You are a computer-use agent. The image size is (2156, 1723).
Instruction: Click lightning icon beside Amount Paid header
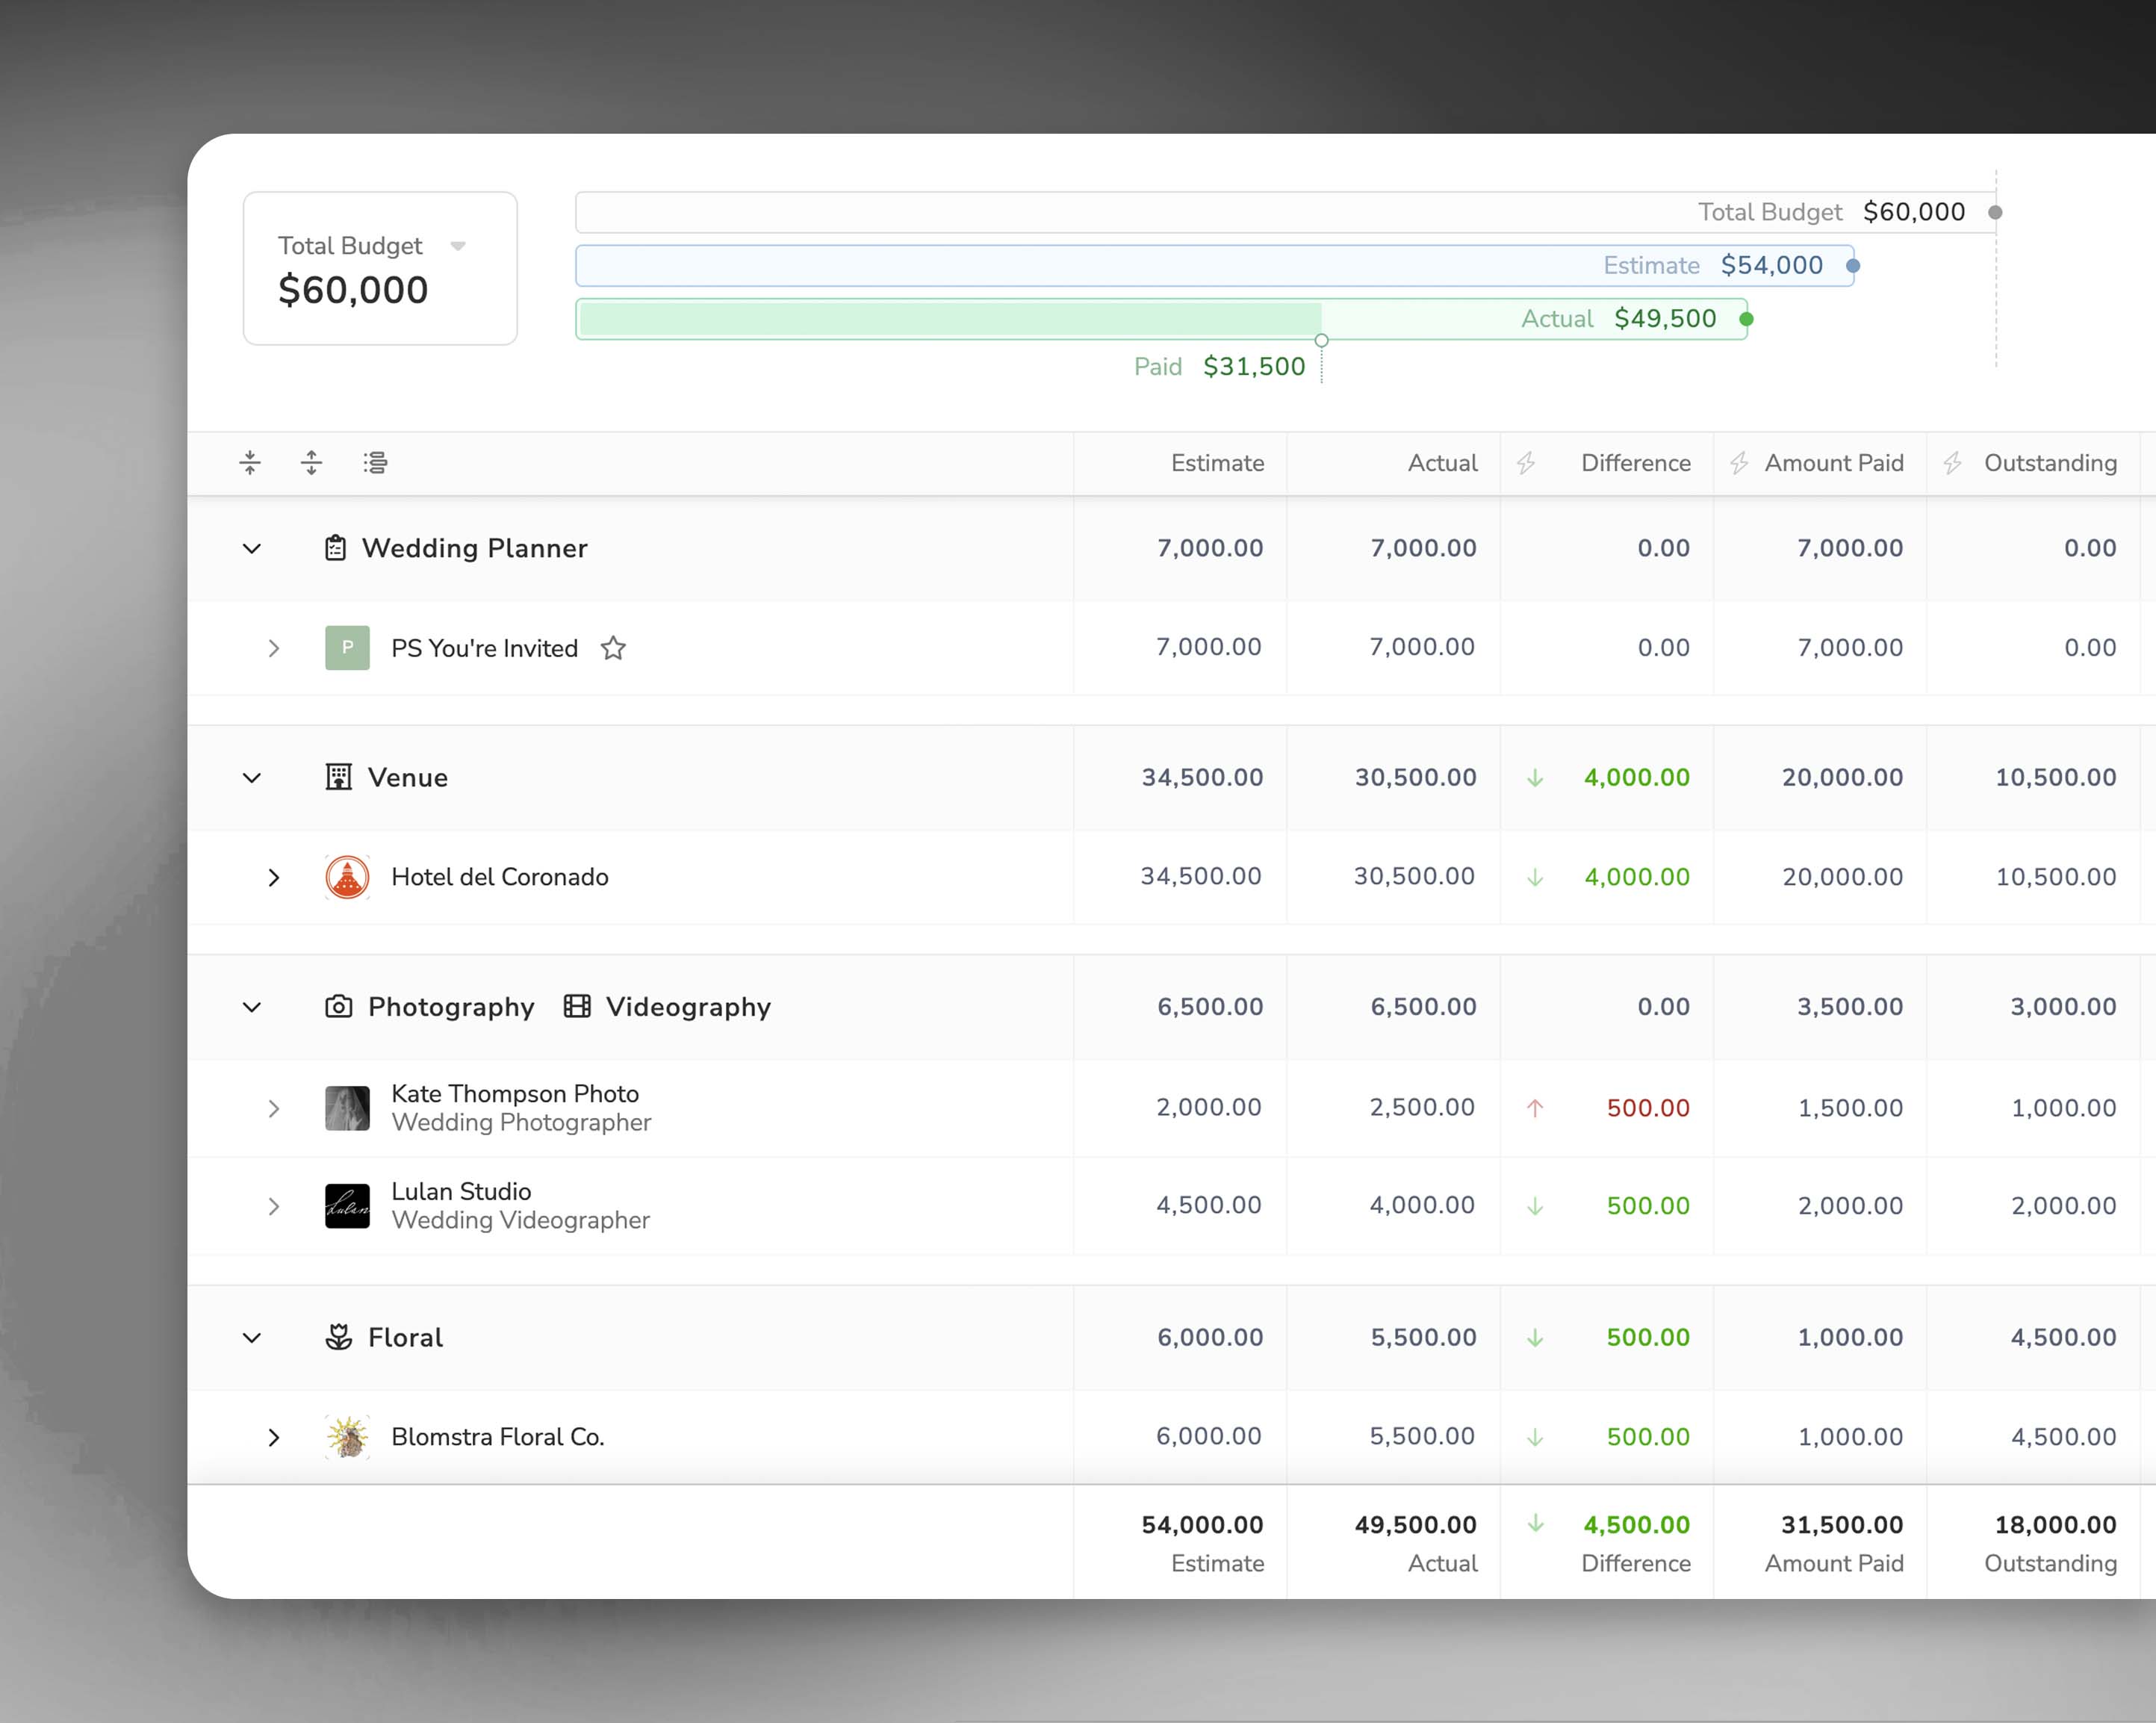[x=1739, y=463]
